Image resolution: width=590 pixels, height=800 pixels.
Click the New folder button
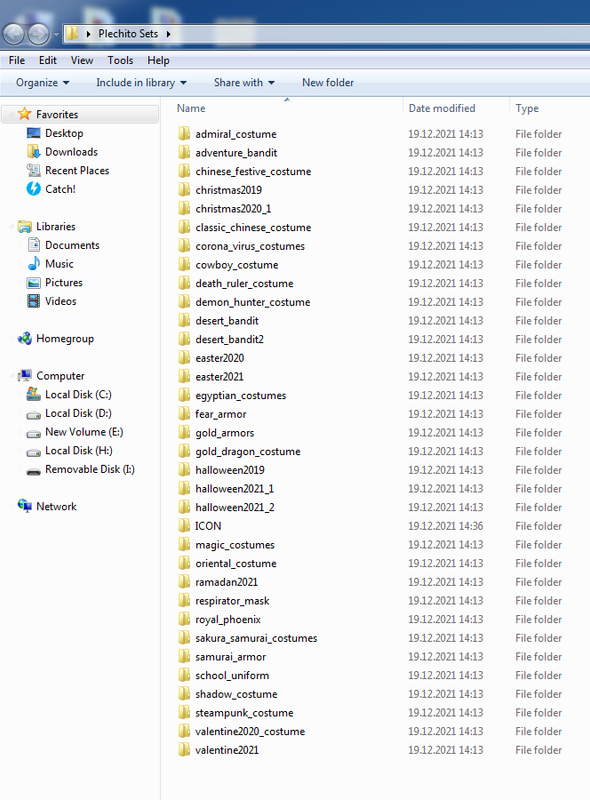coord(328,83)
